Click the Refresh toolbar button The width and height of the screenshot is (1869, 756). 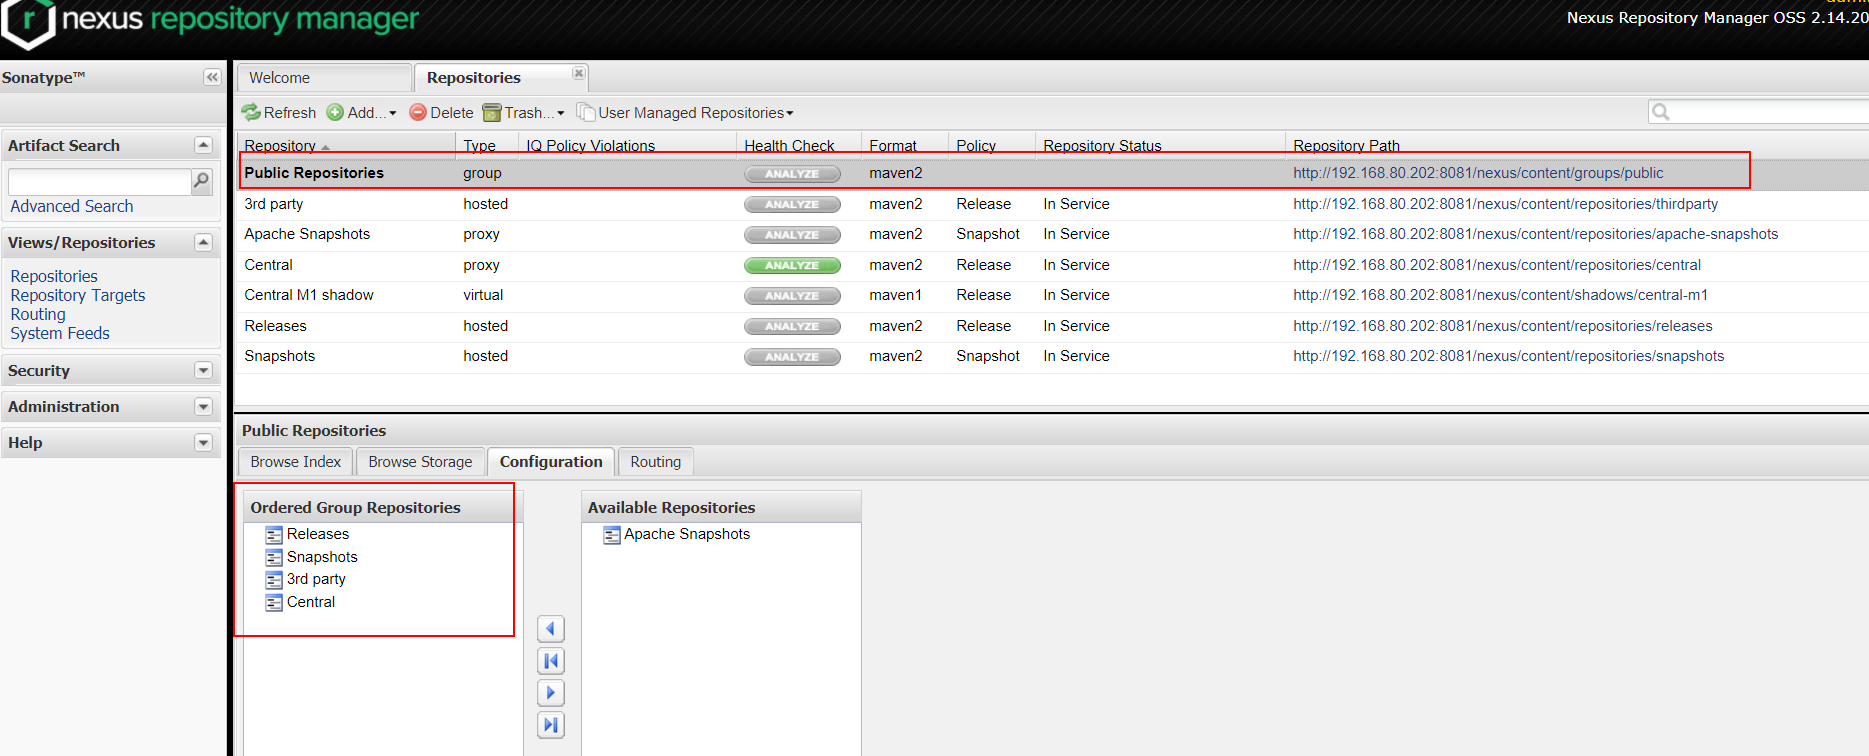pyautogui.click(x=278, y=113)
